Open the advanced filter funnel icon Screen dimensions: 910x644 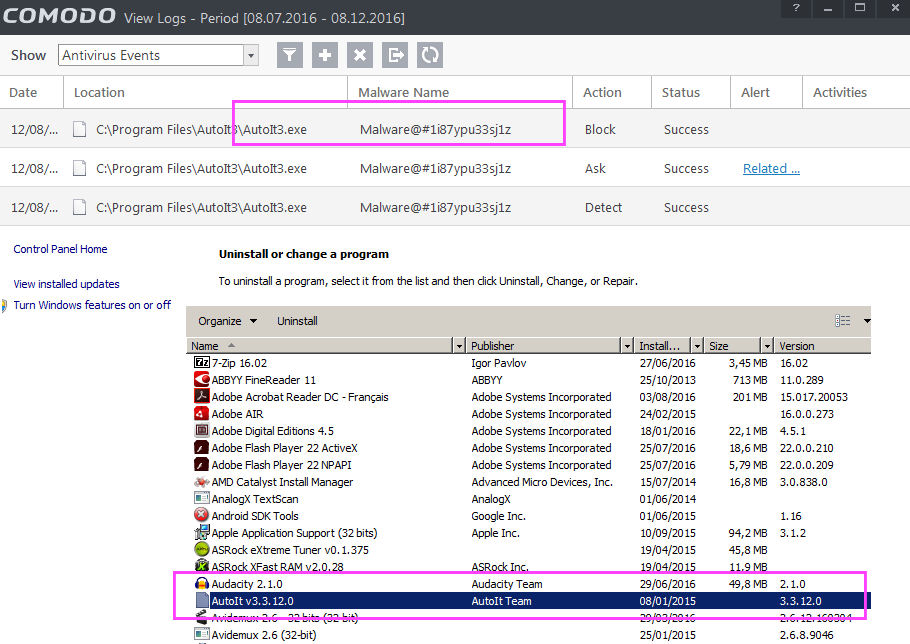(x=290, y=55)
